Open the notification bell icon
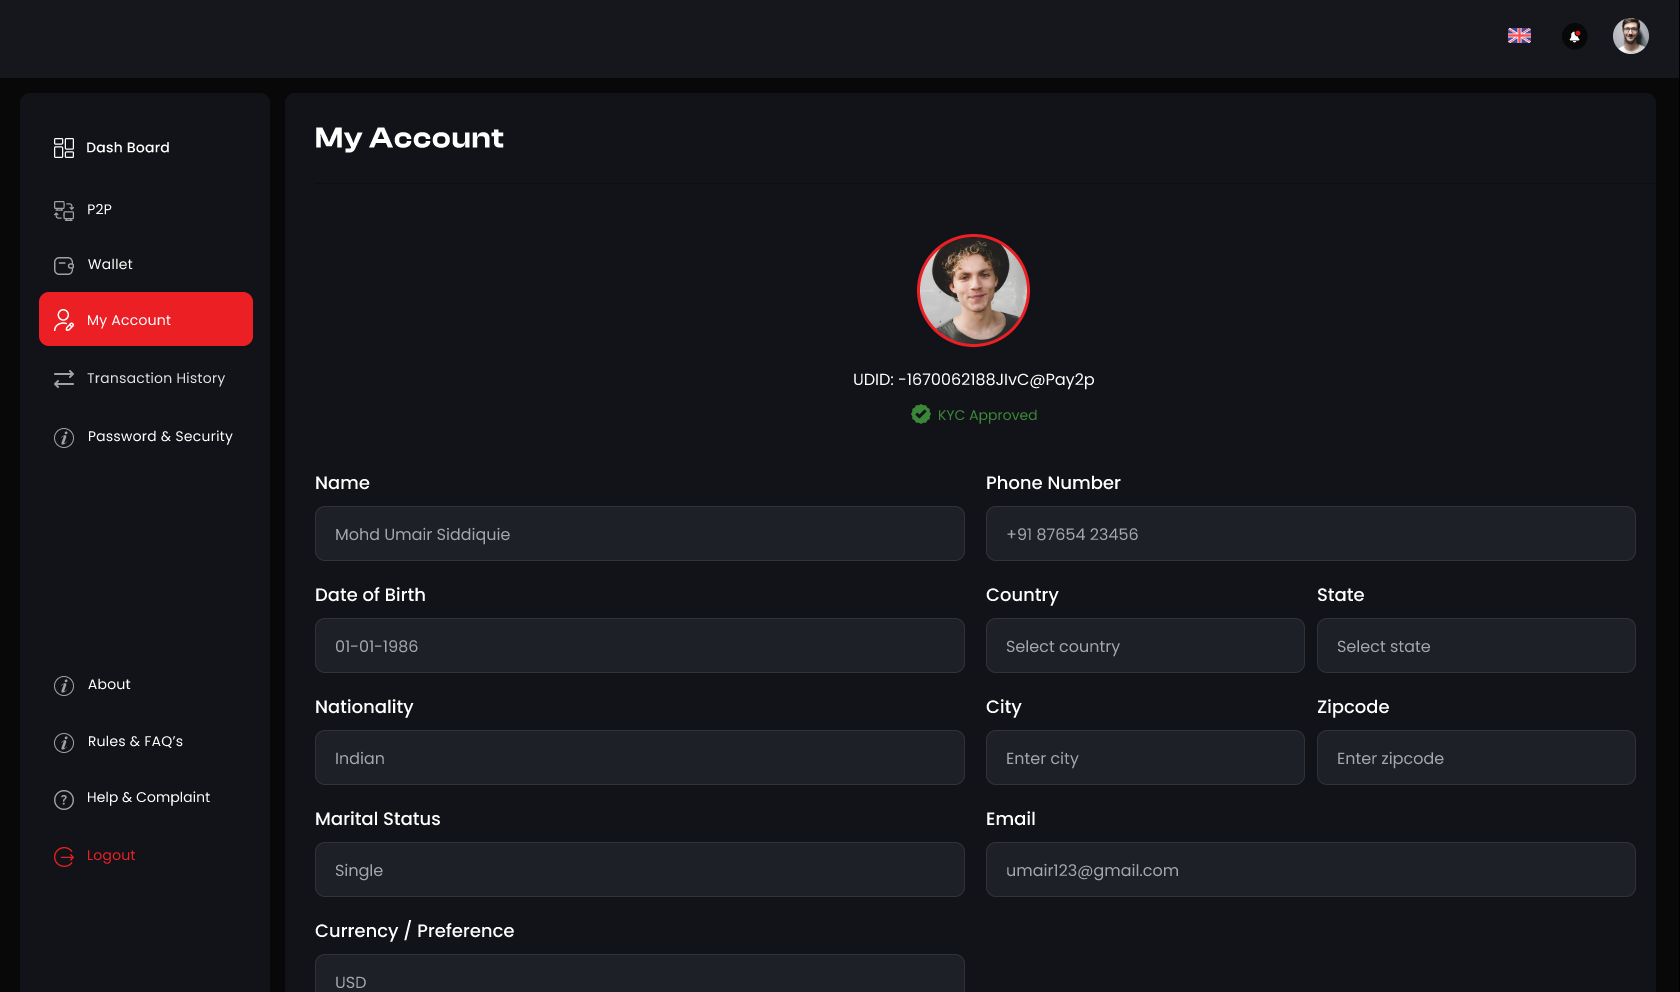The height and width of the screenshot is (992, 1680). (1574, 37)
